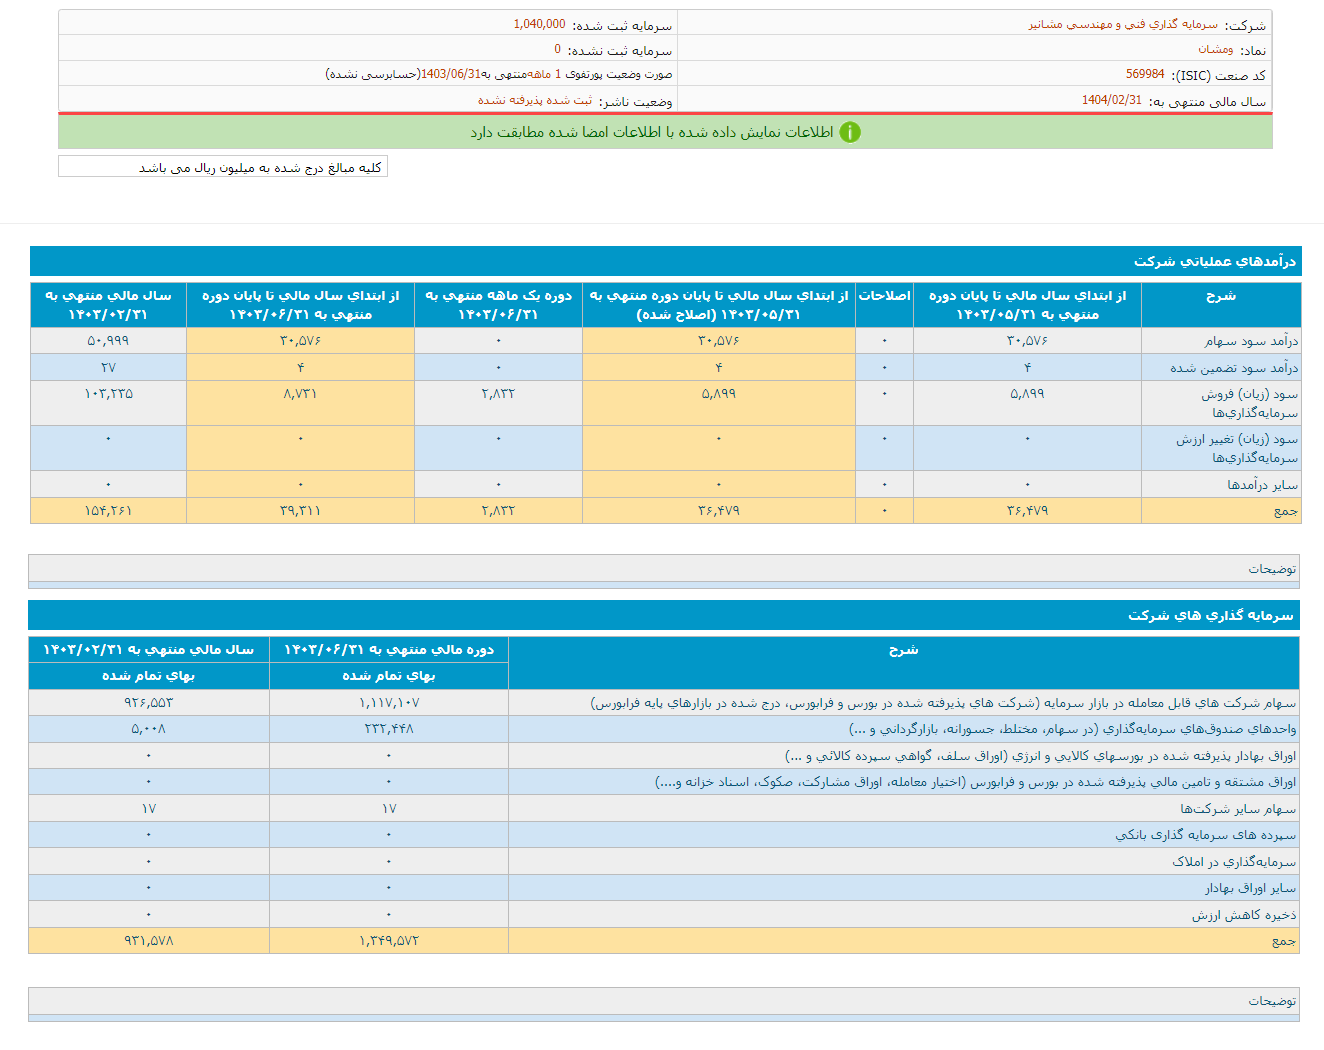Click the green info icon in the banner
The width and height of the screenshot is (1324, 1050).
(849, 132)
